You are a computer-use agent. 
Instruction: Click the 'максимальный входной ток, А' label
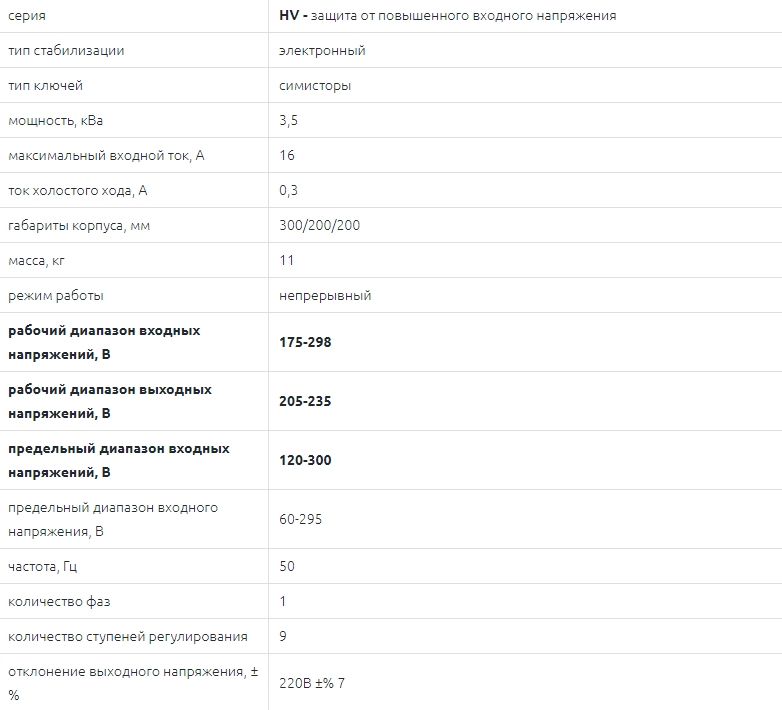(106, 156)
